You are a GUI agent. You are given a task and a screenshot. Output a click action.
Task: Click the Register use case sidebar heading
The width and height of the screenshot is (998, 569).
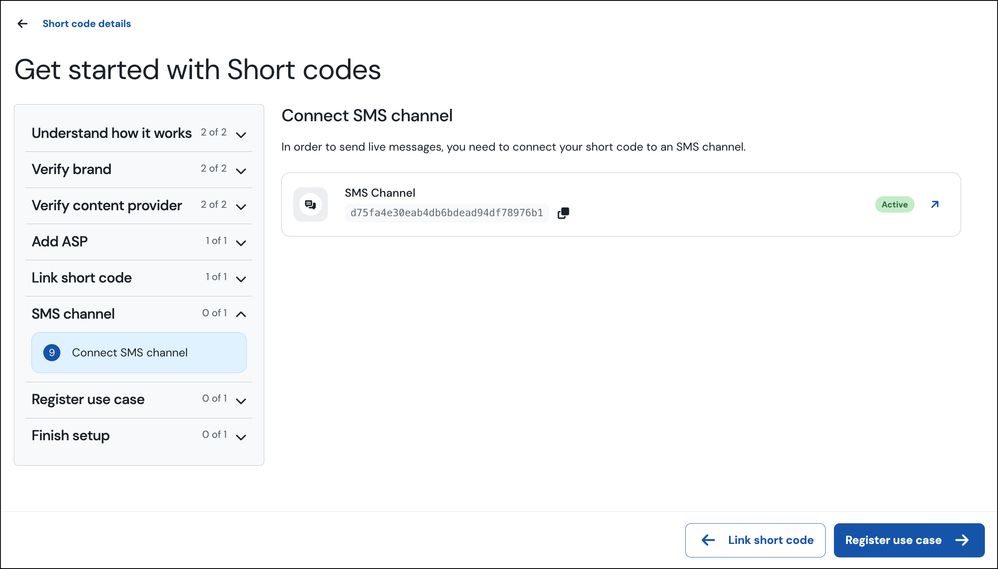[88, 399]
